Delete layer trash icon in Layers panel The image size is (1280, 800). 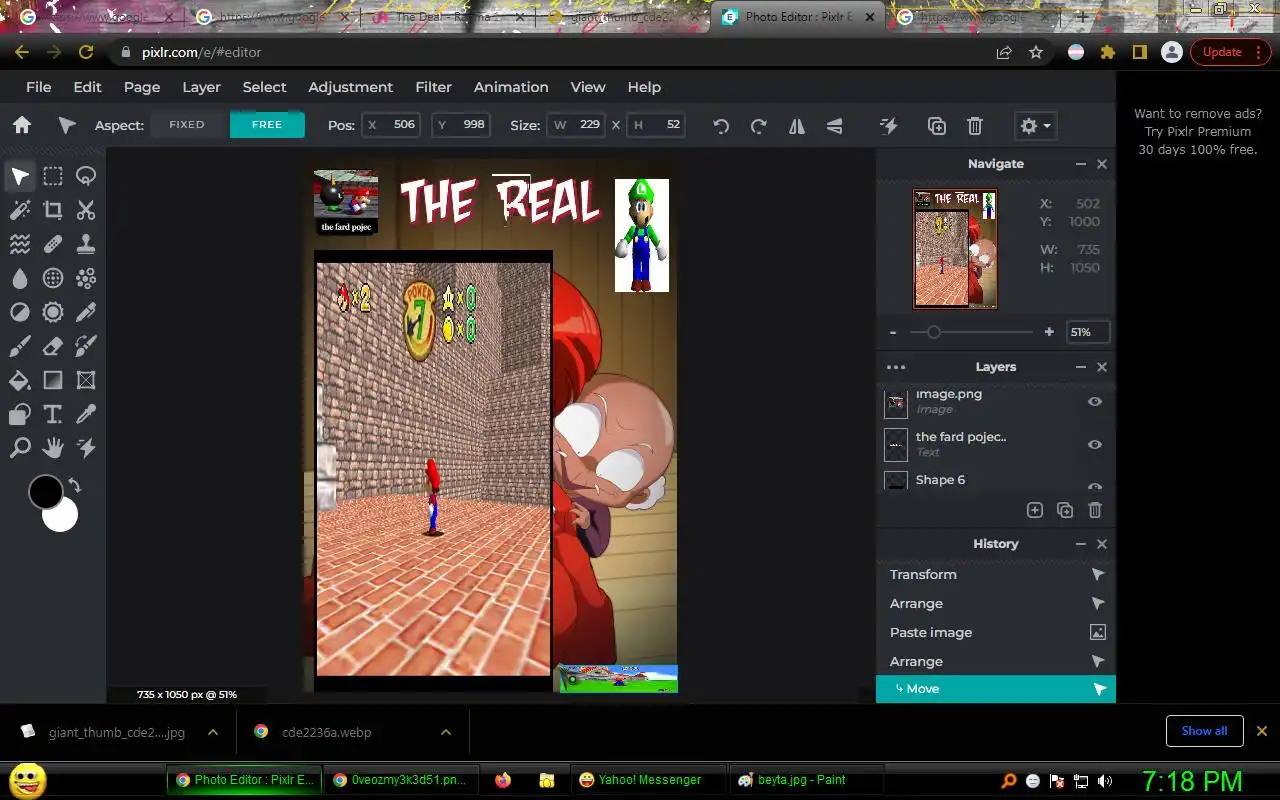(1095, 510)
